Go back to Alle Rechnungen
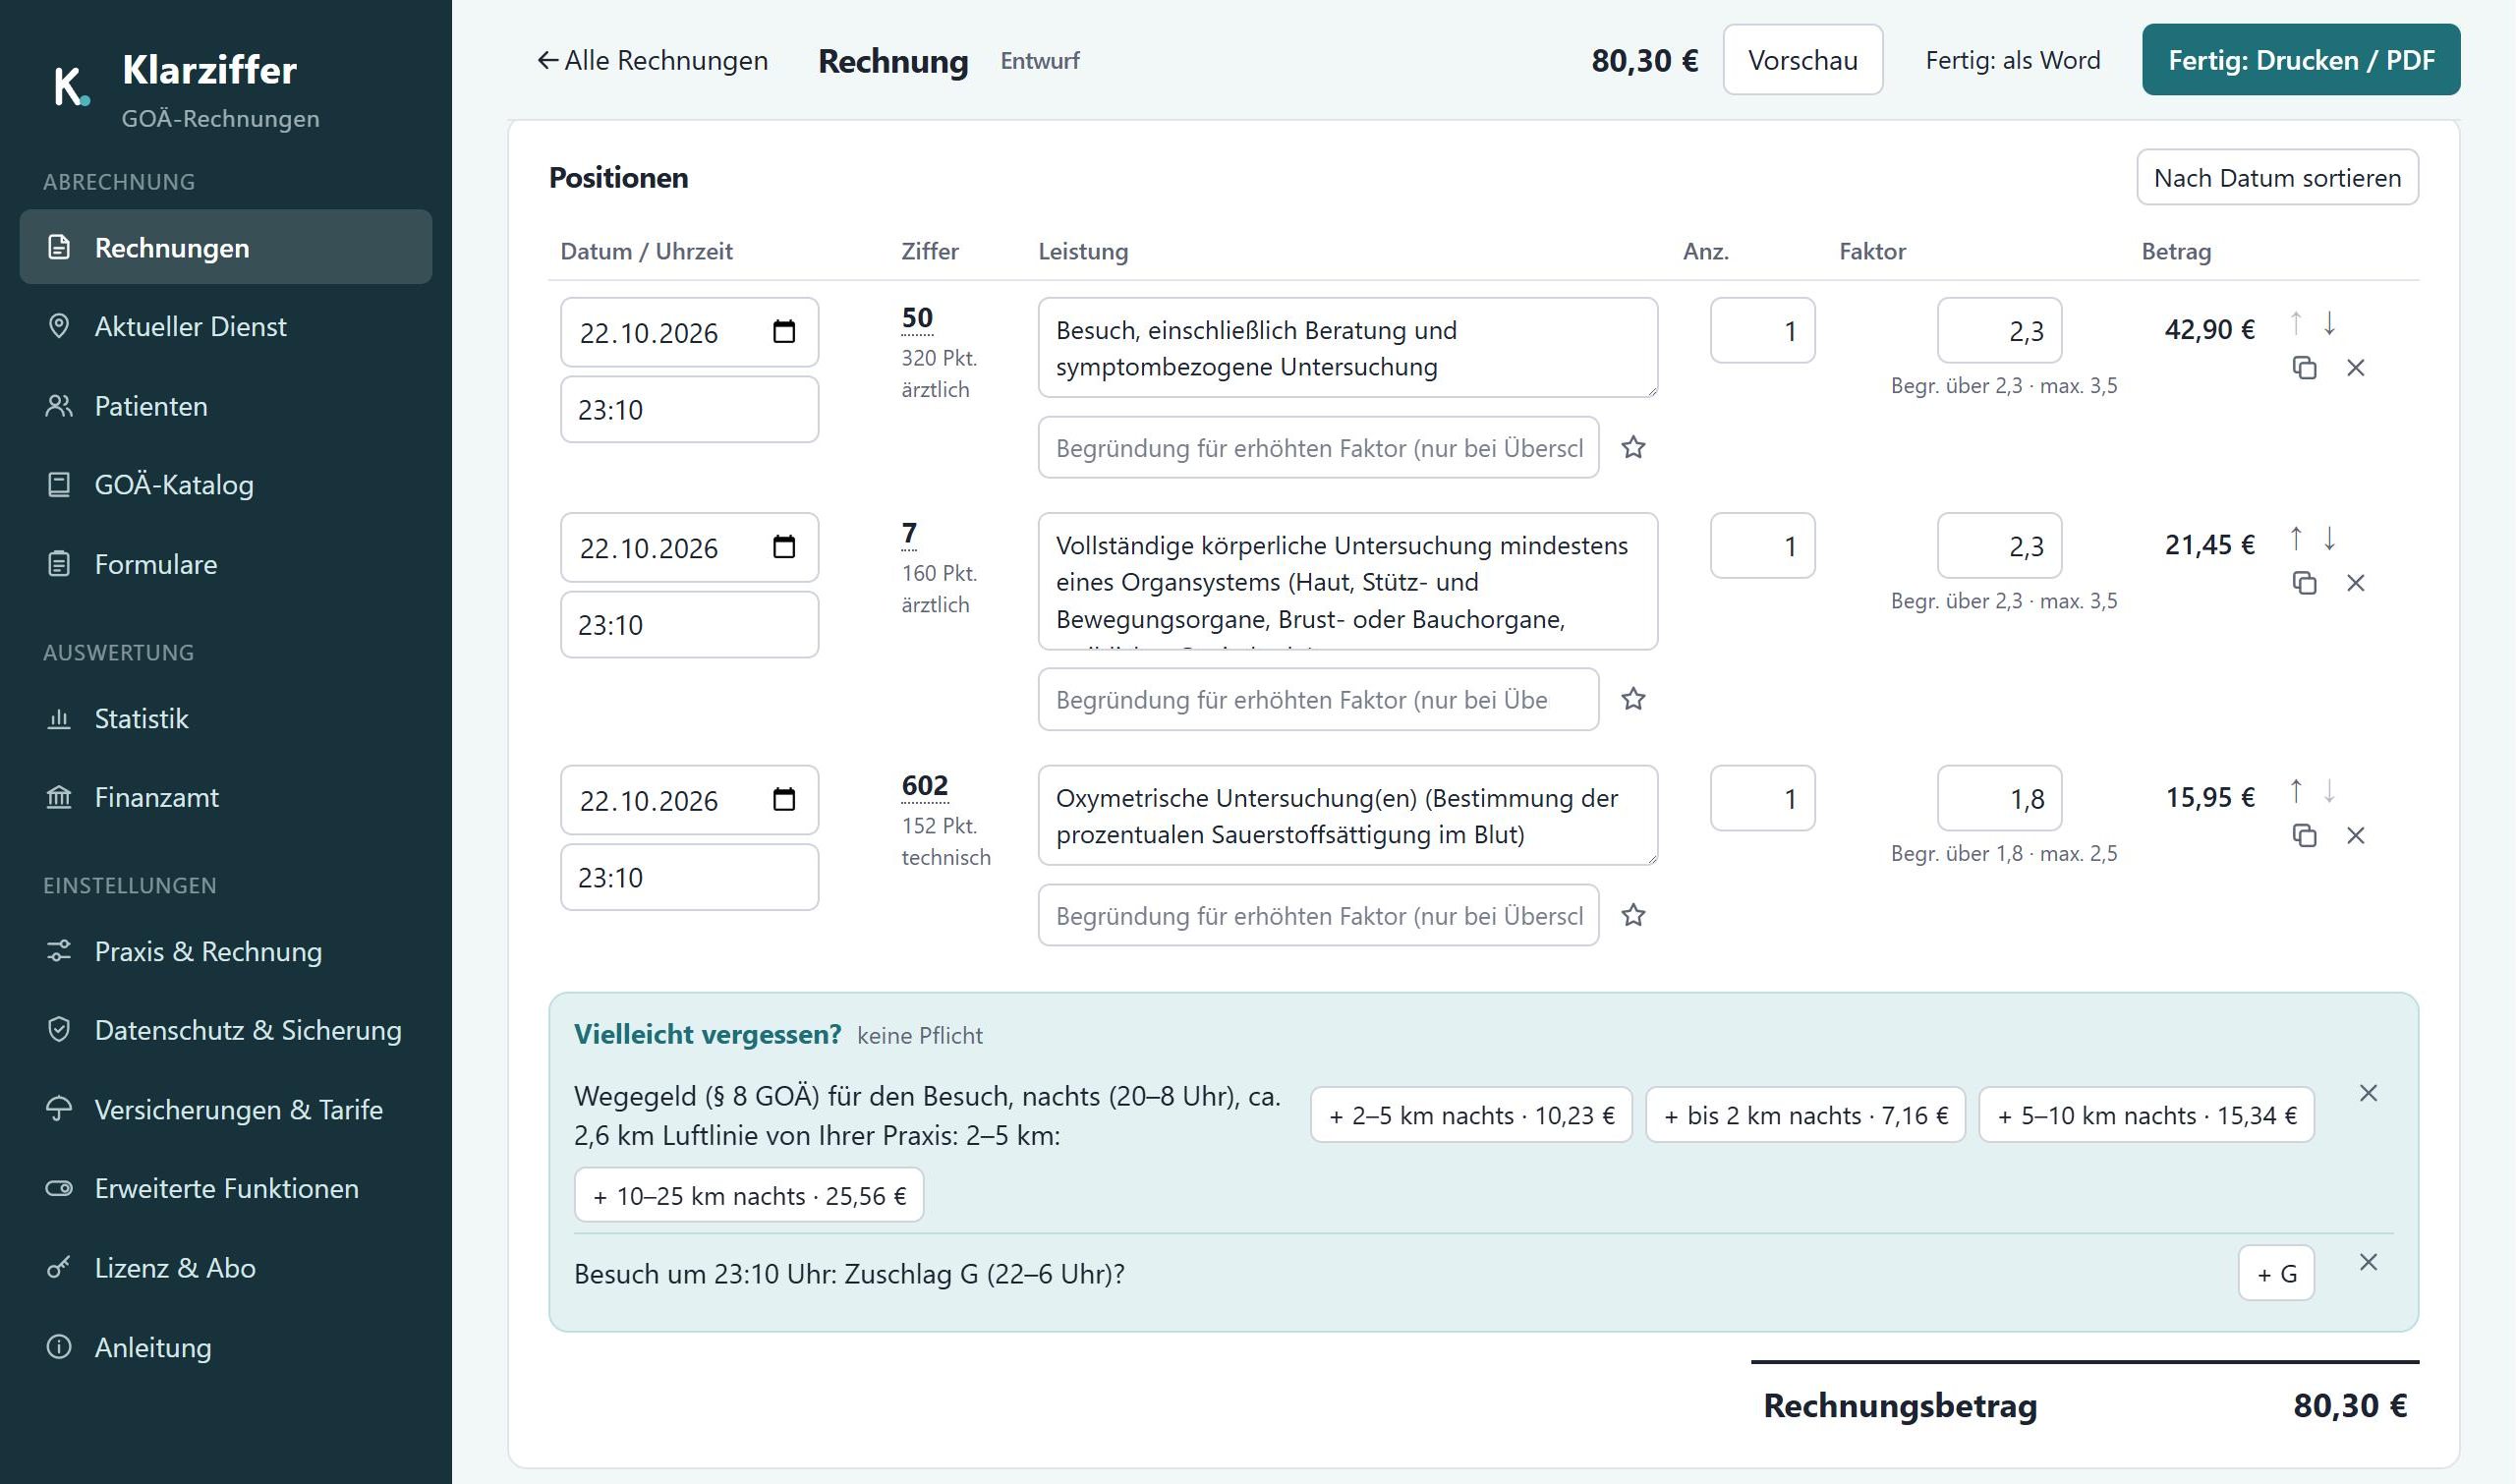Image resolution: width=2516 pixels, height=1484 pixels. [x=652, y=60]
